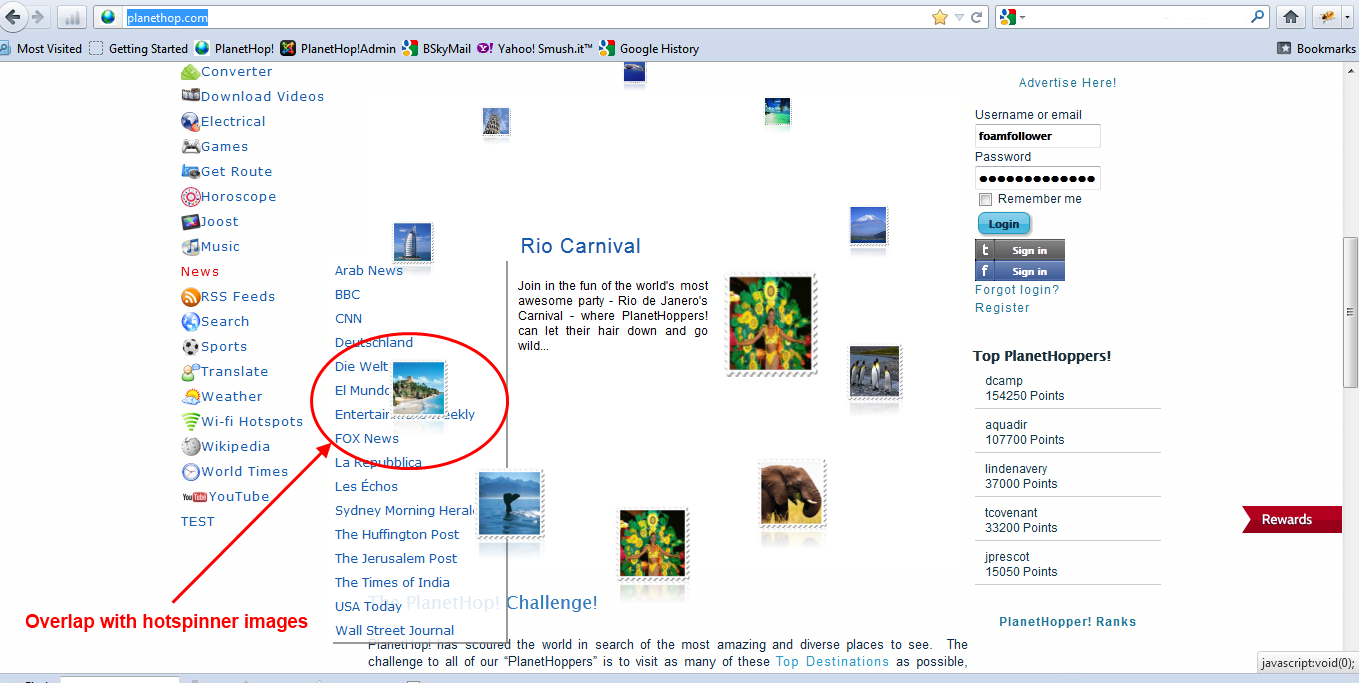Click the page's vertical scrollbar thumb
This screenshot has height=683, width=1359.
[x=1350, y=312]
